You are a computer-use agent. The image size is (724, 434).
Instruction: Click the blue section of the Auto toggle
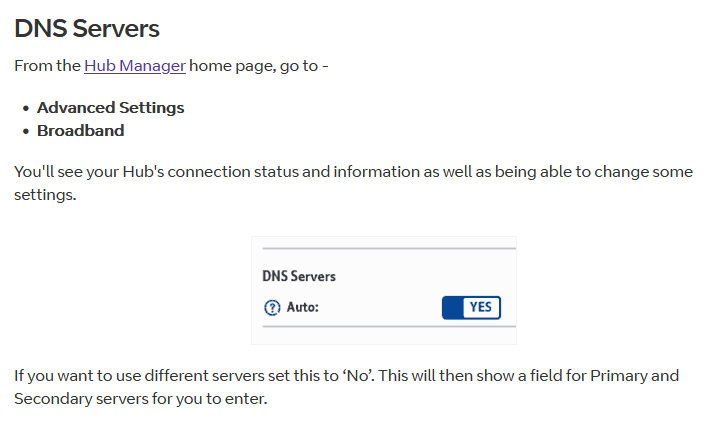coord(452,307)
